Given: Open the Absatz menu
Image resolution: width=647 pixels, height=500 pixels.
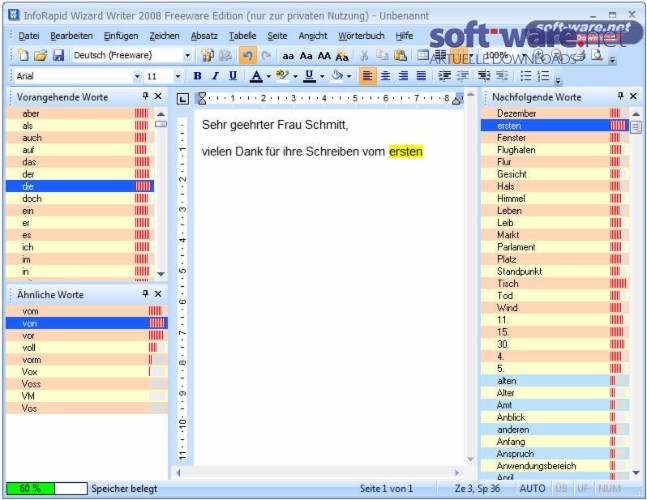Looking at the screenshot, I should point(204,36).
